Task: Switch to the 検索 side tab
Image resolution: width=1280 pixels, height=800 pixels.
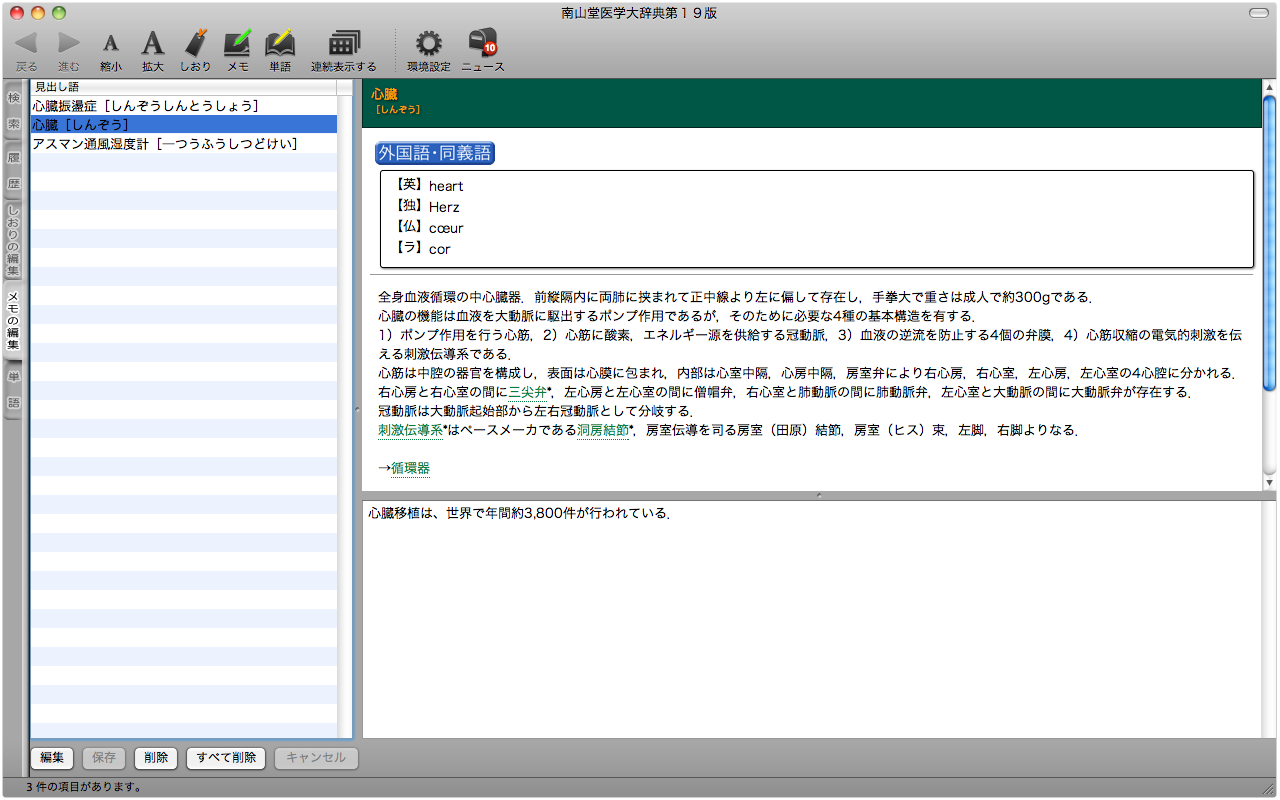Action: click(14, 110)
